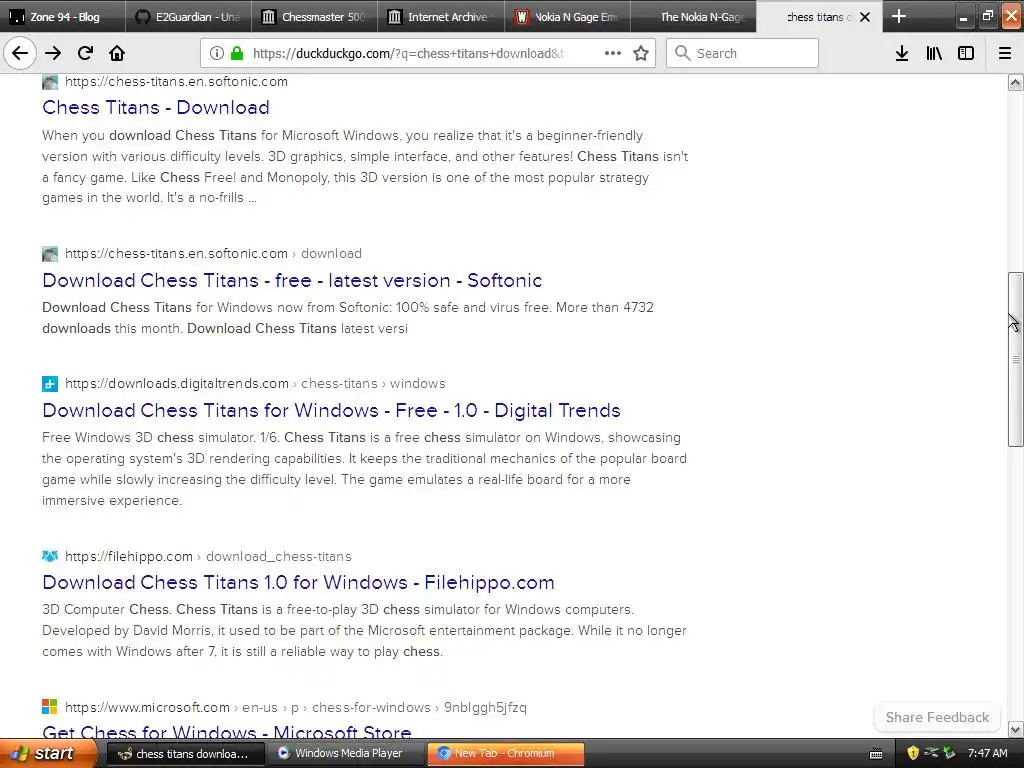Open Chess Titans - Download result
The height and width of the screenshot is (768, 1024).
[x=155, y=107]
